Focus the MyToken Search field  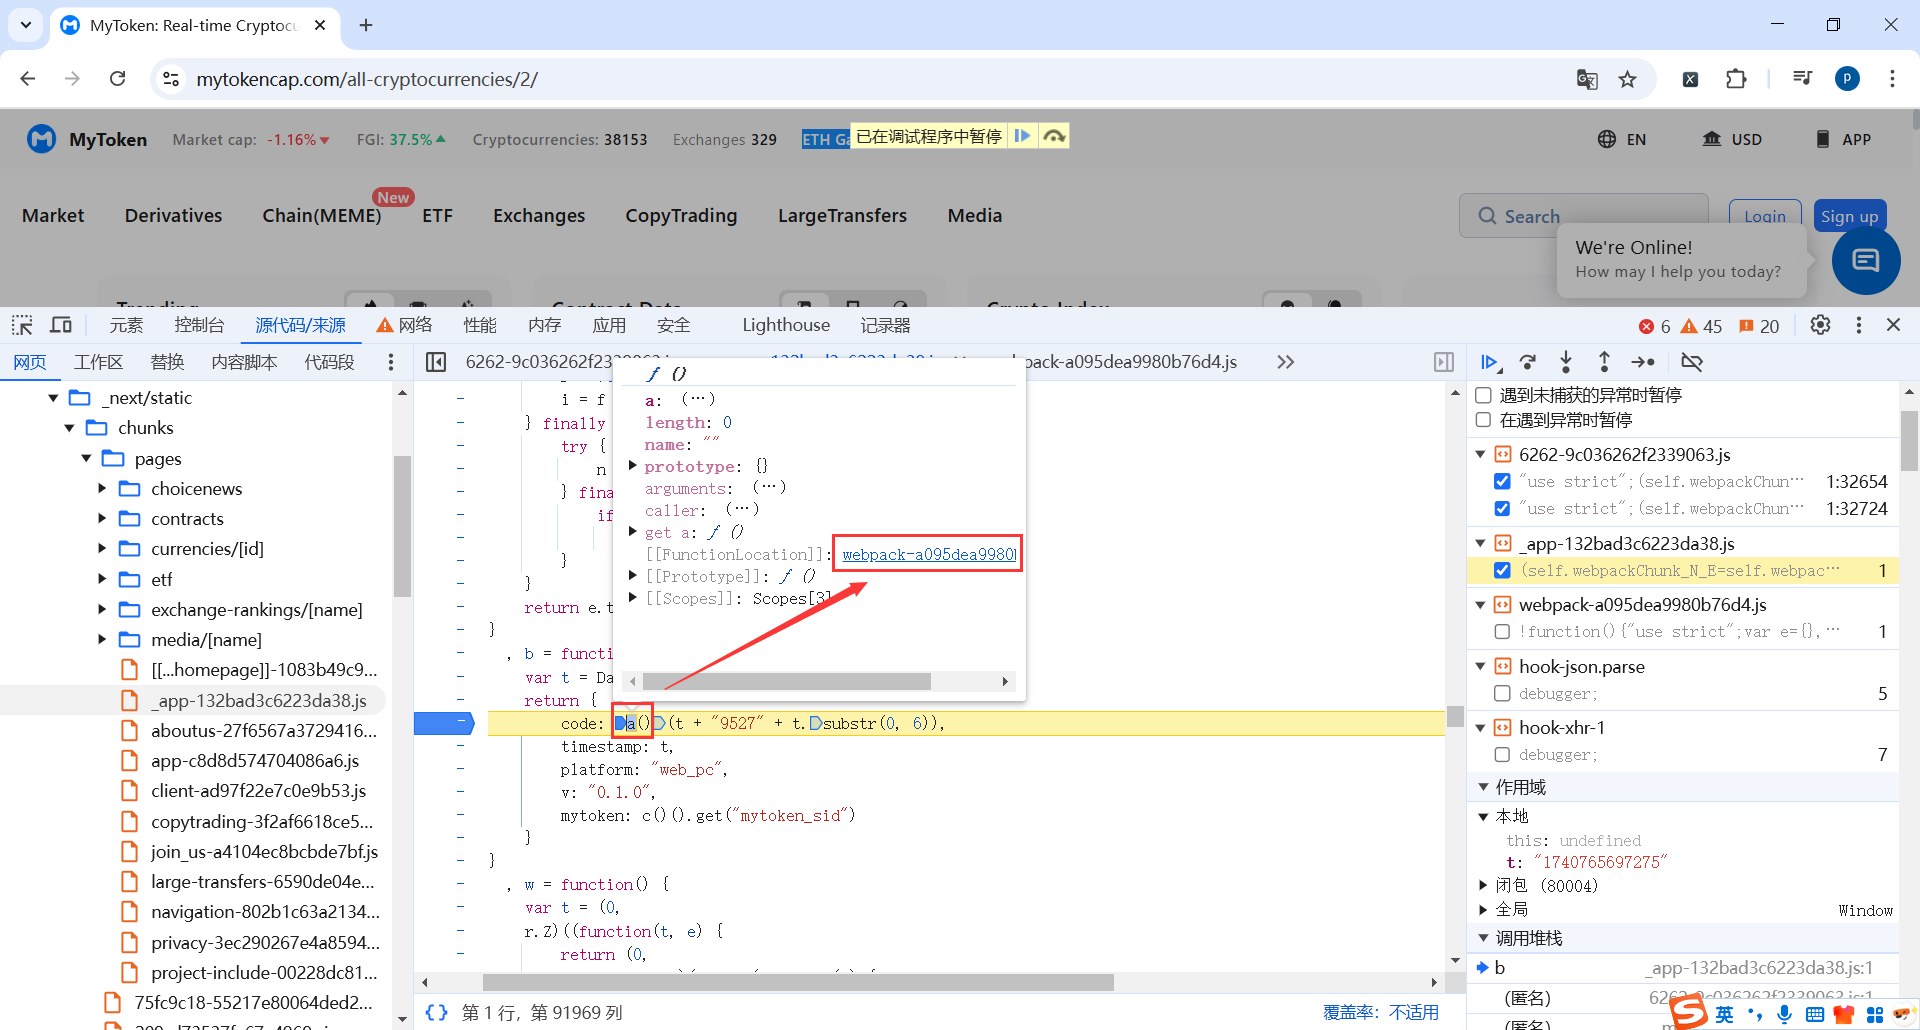(x=1583, y=216)
